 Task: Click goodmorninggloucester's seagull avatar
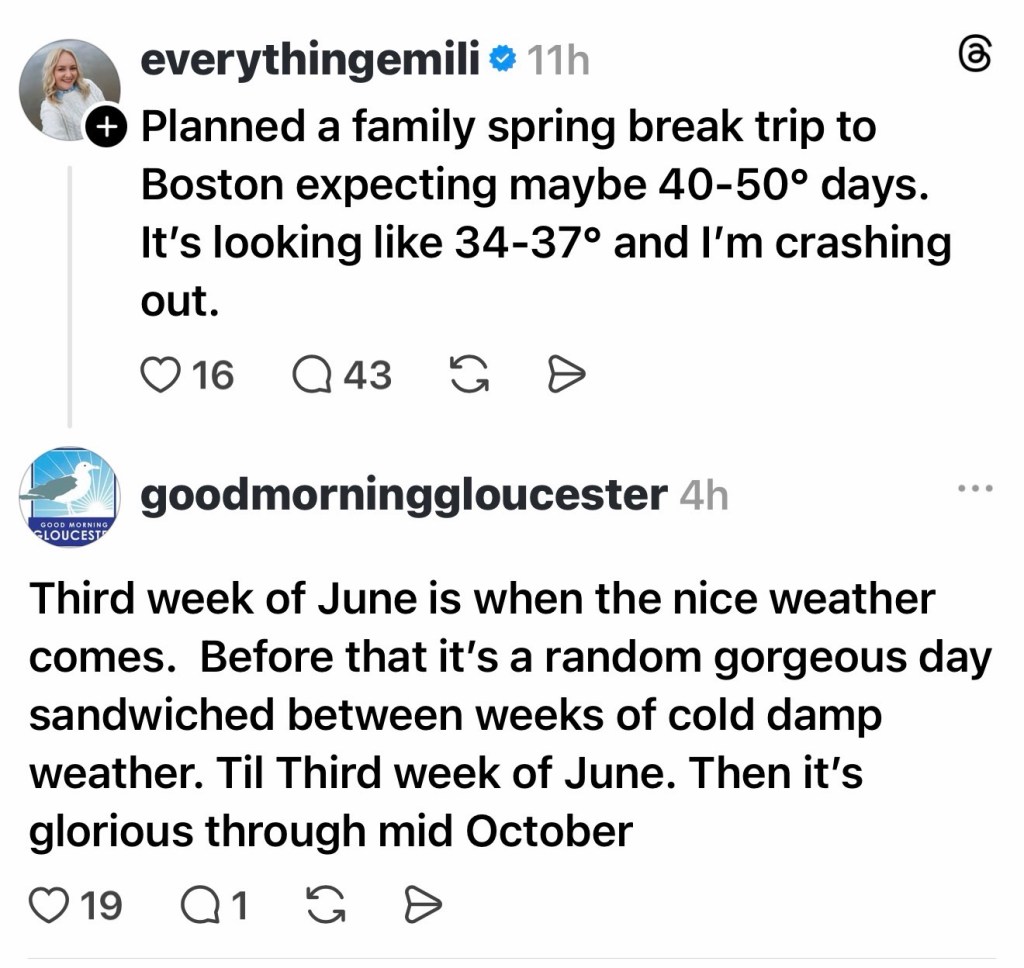click(68, 497)
